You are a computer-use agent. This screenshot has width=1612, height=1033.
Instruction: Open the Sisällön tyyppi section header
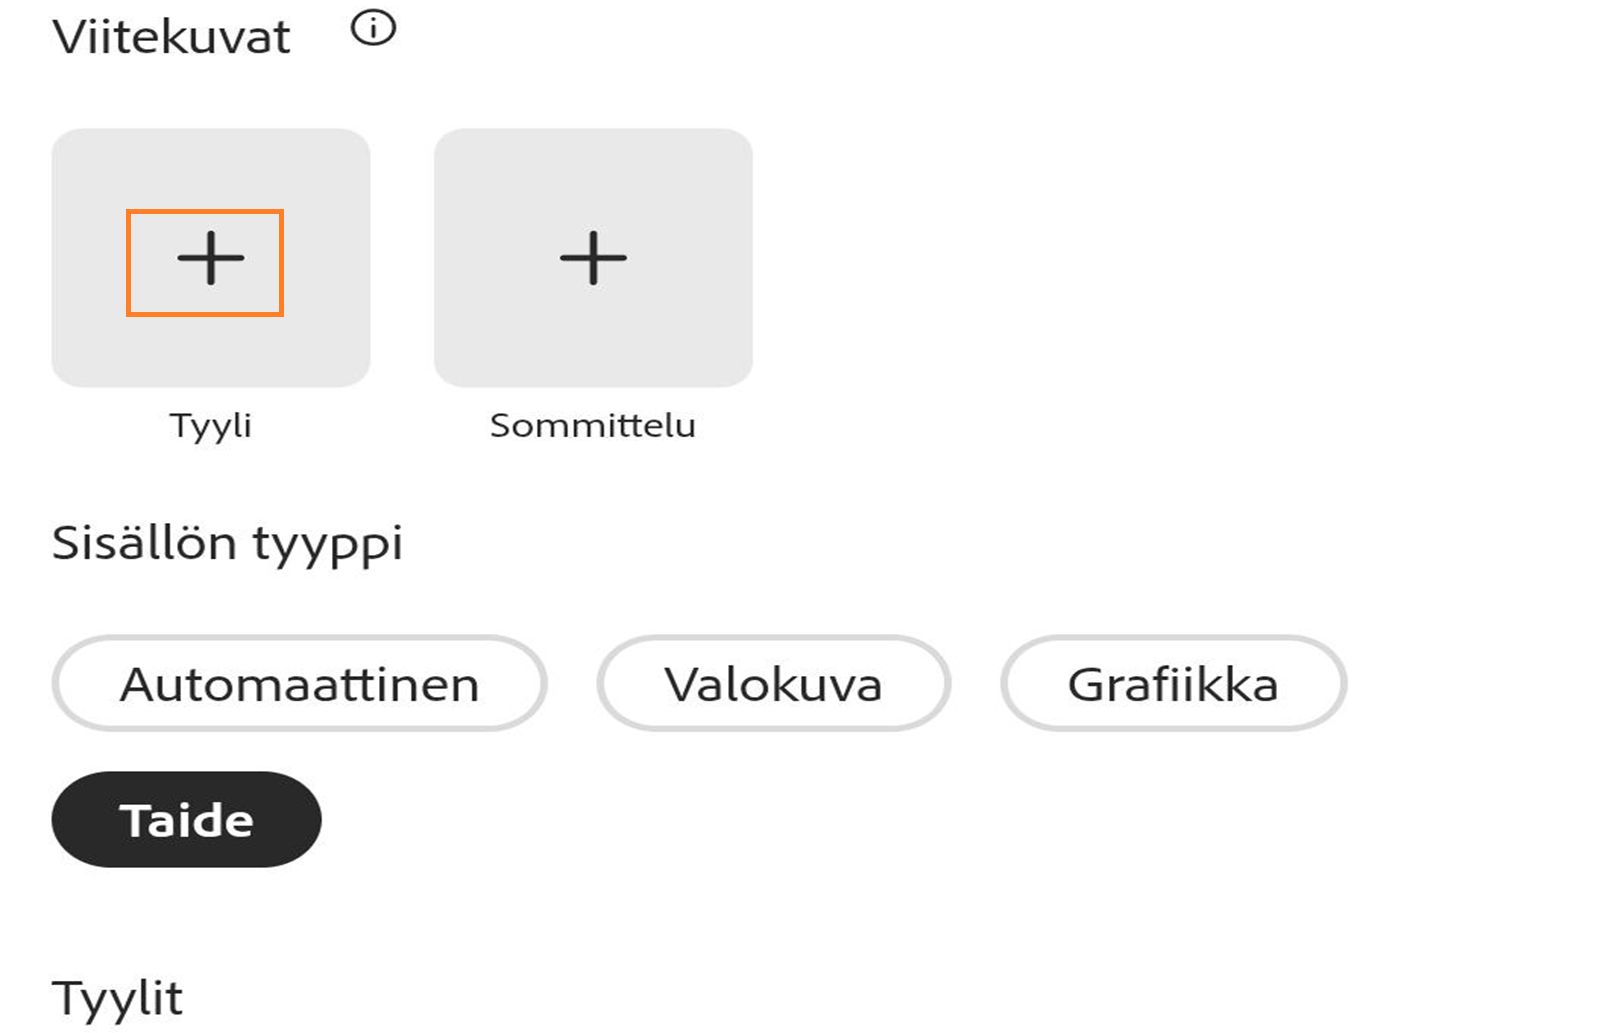click(227, 543)
